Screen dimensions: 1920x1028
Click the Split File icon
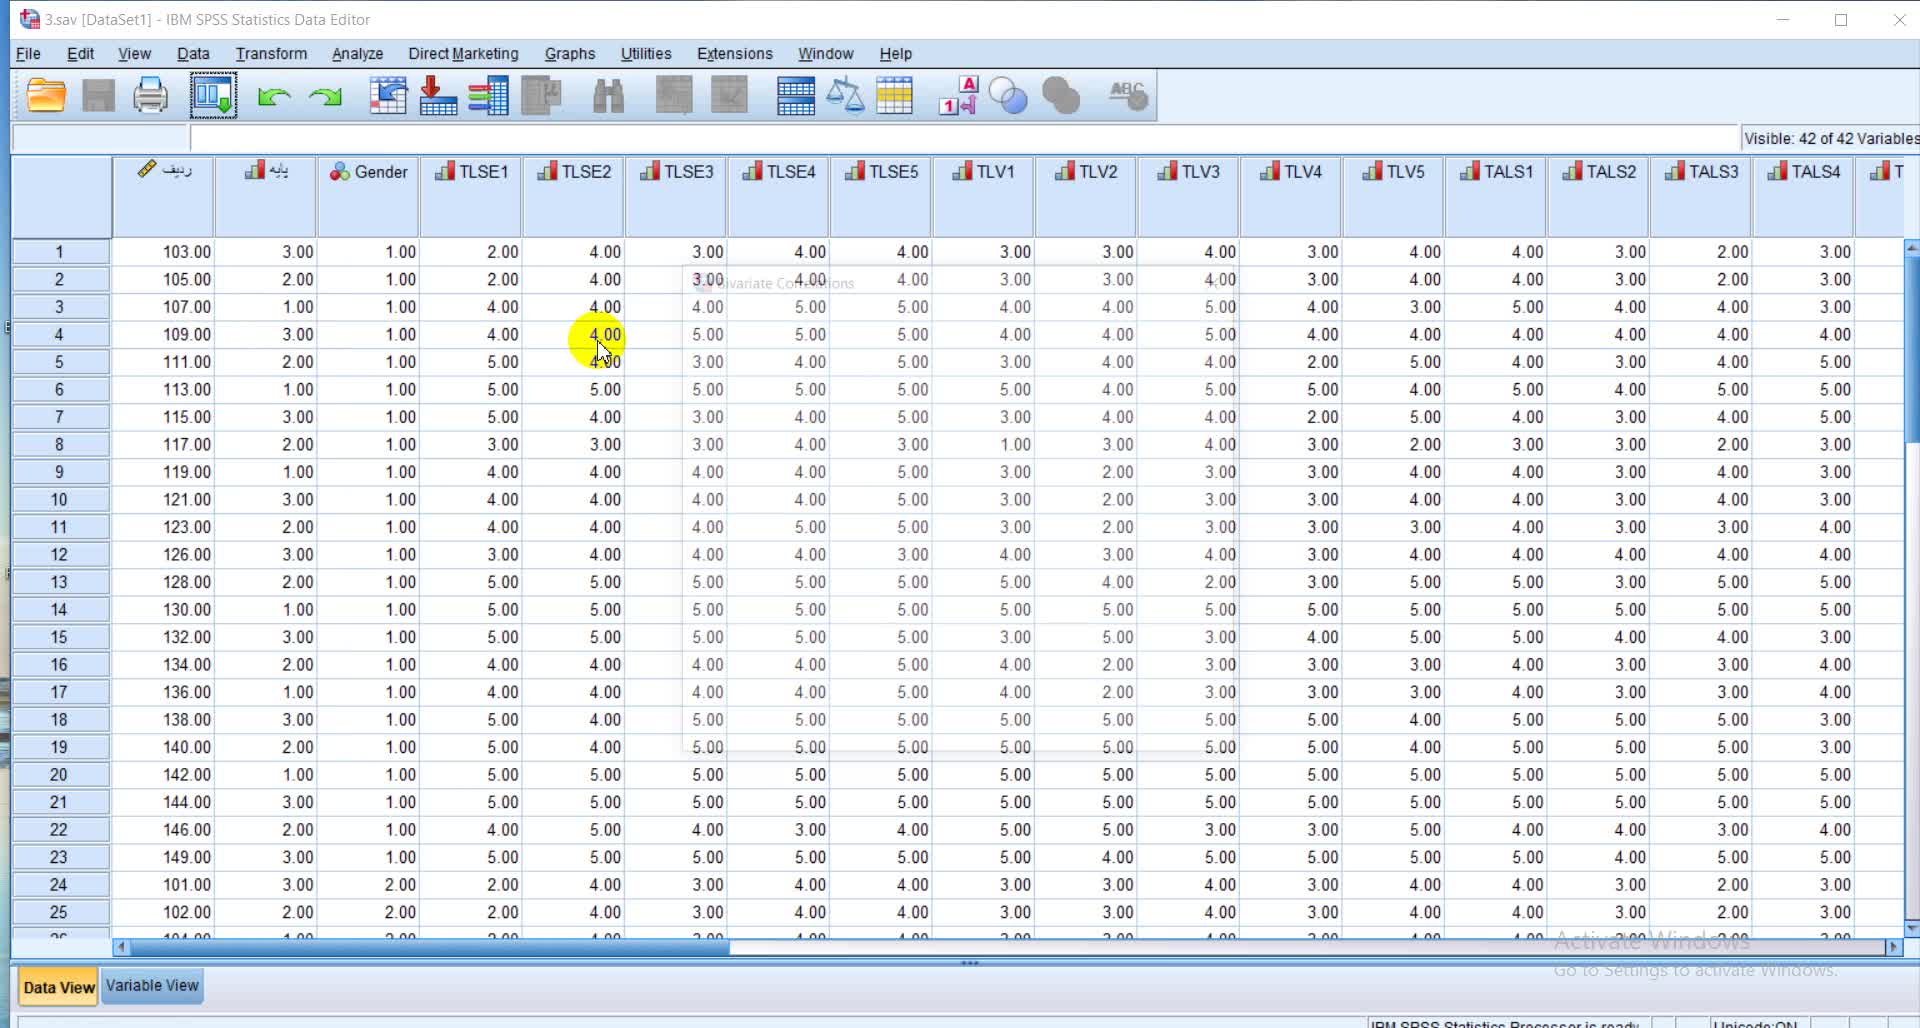pyautogui.click(x=796, y=96)
